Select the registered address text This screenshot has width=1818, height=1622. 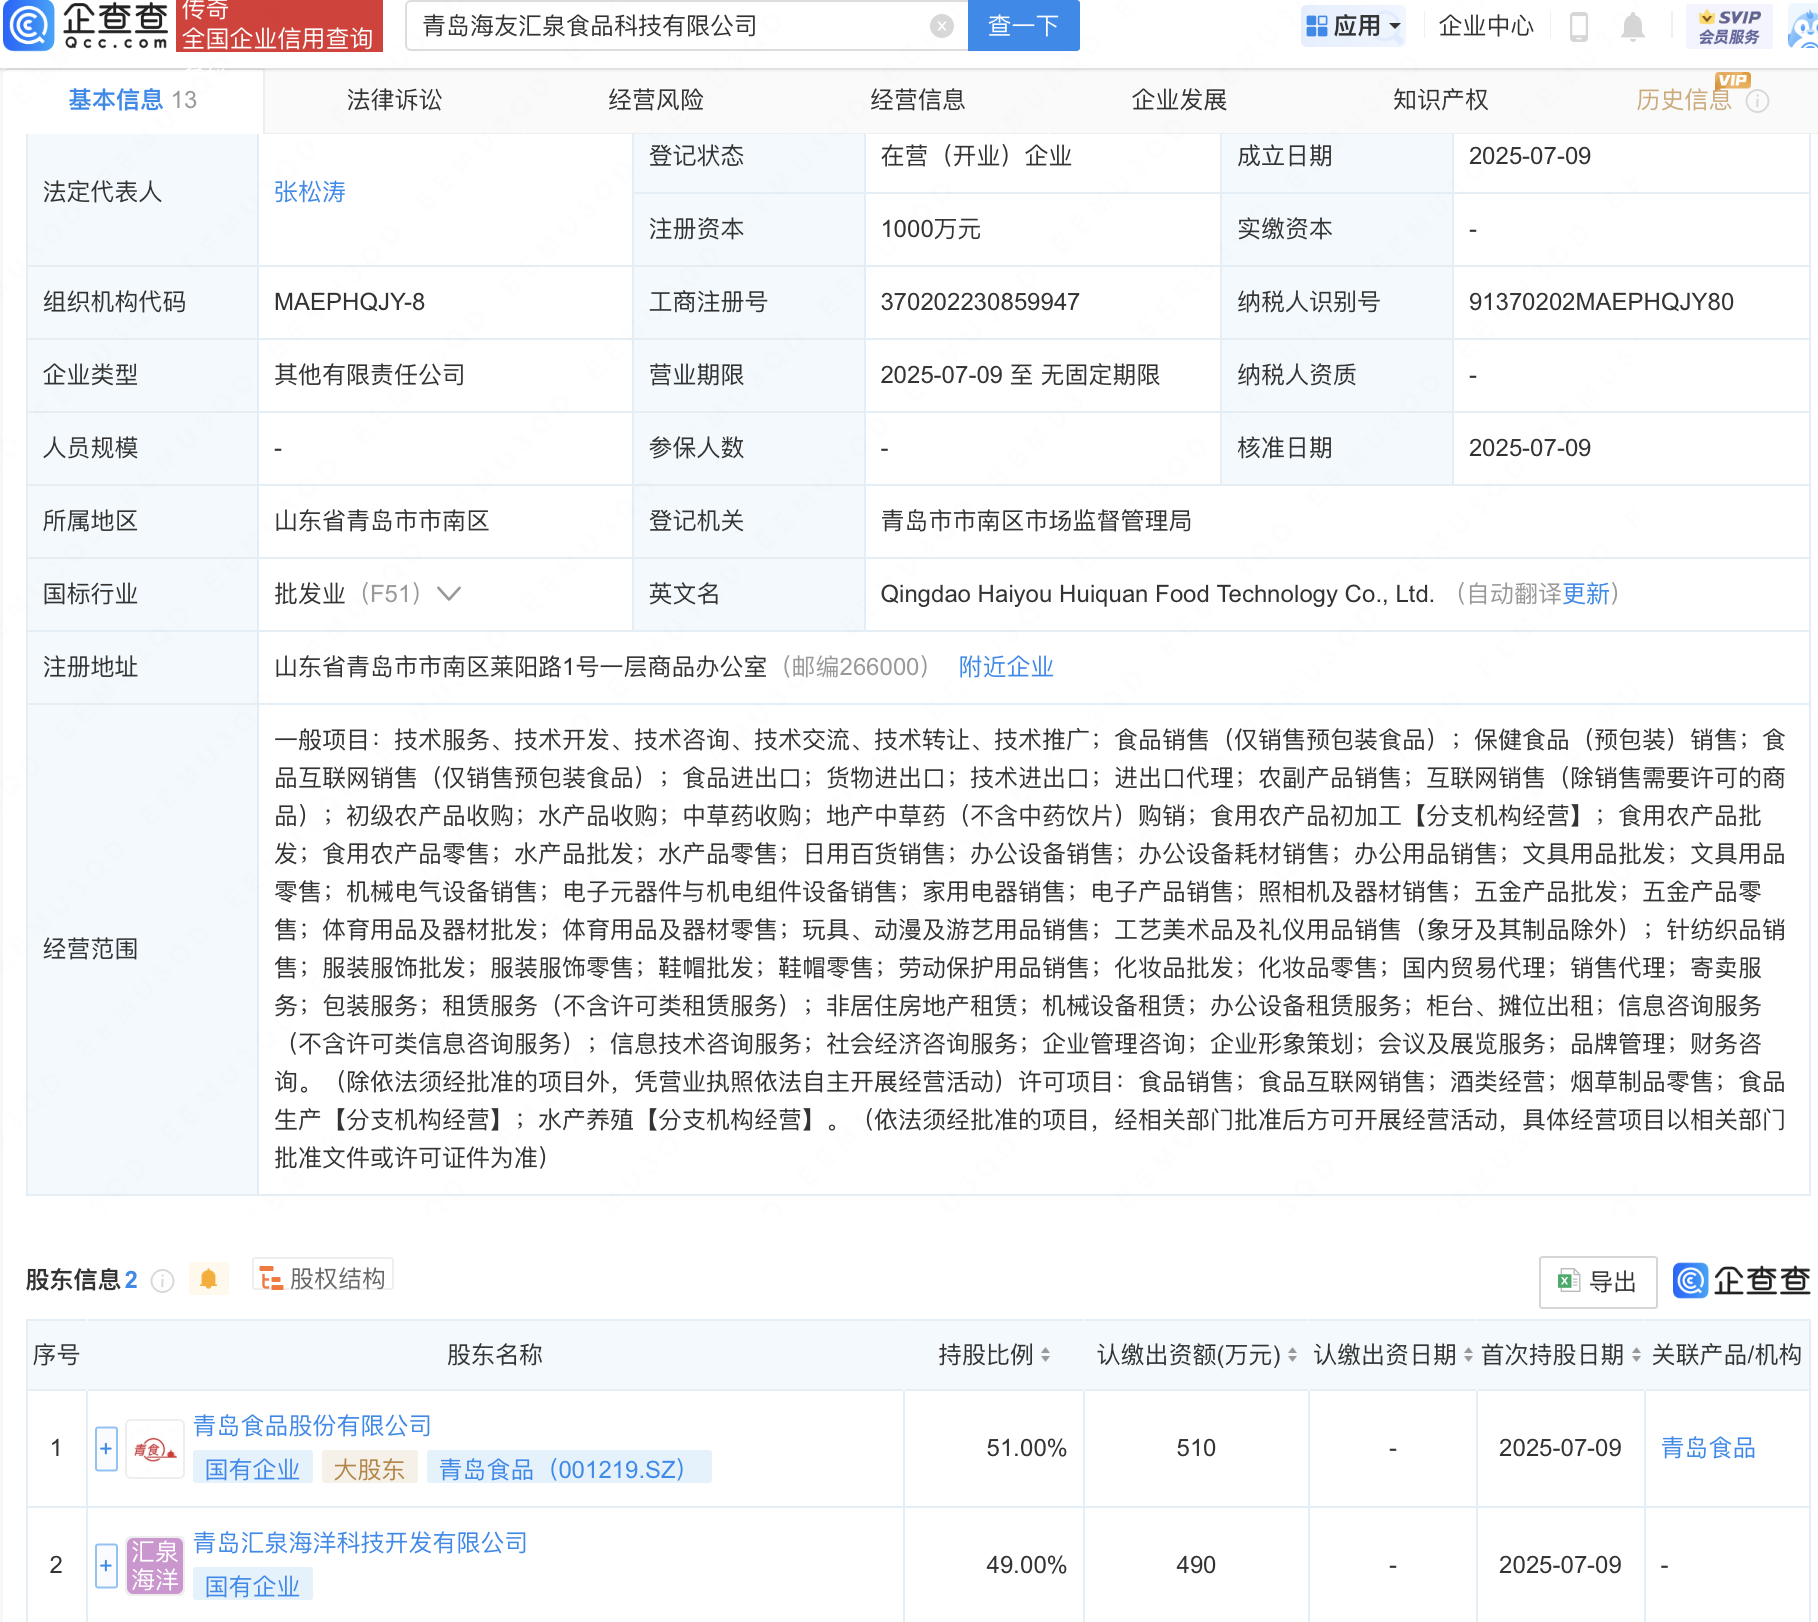click(x=520, y=667)
